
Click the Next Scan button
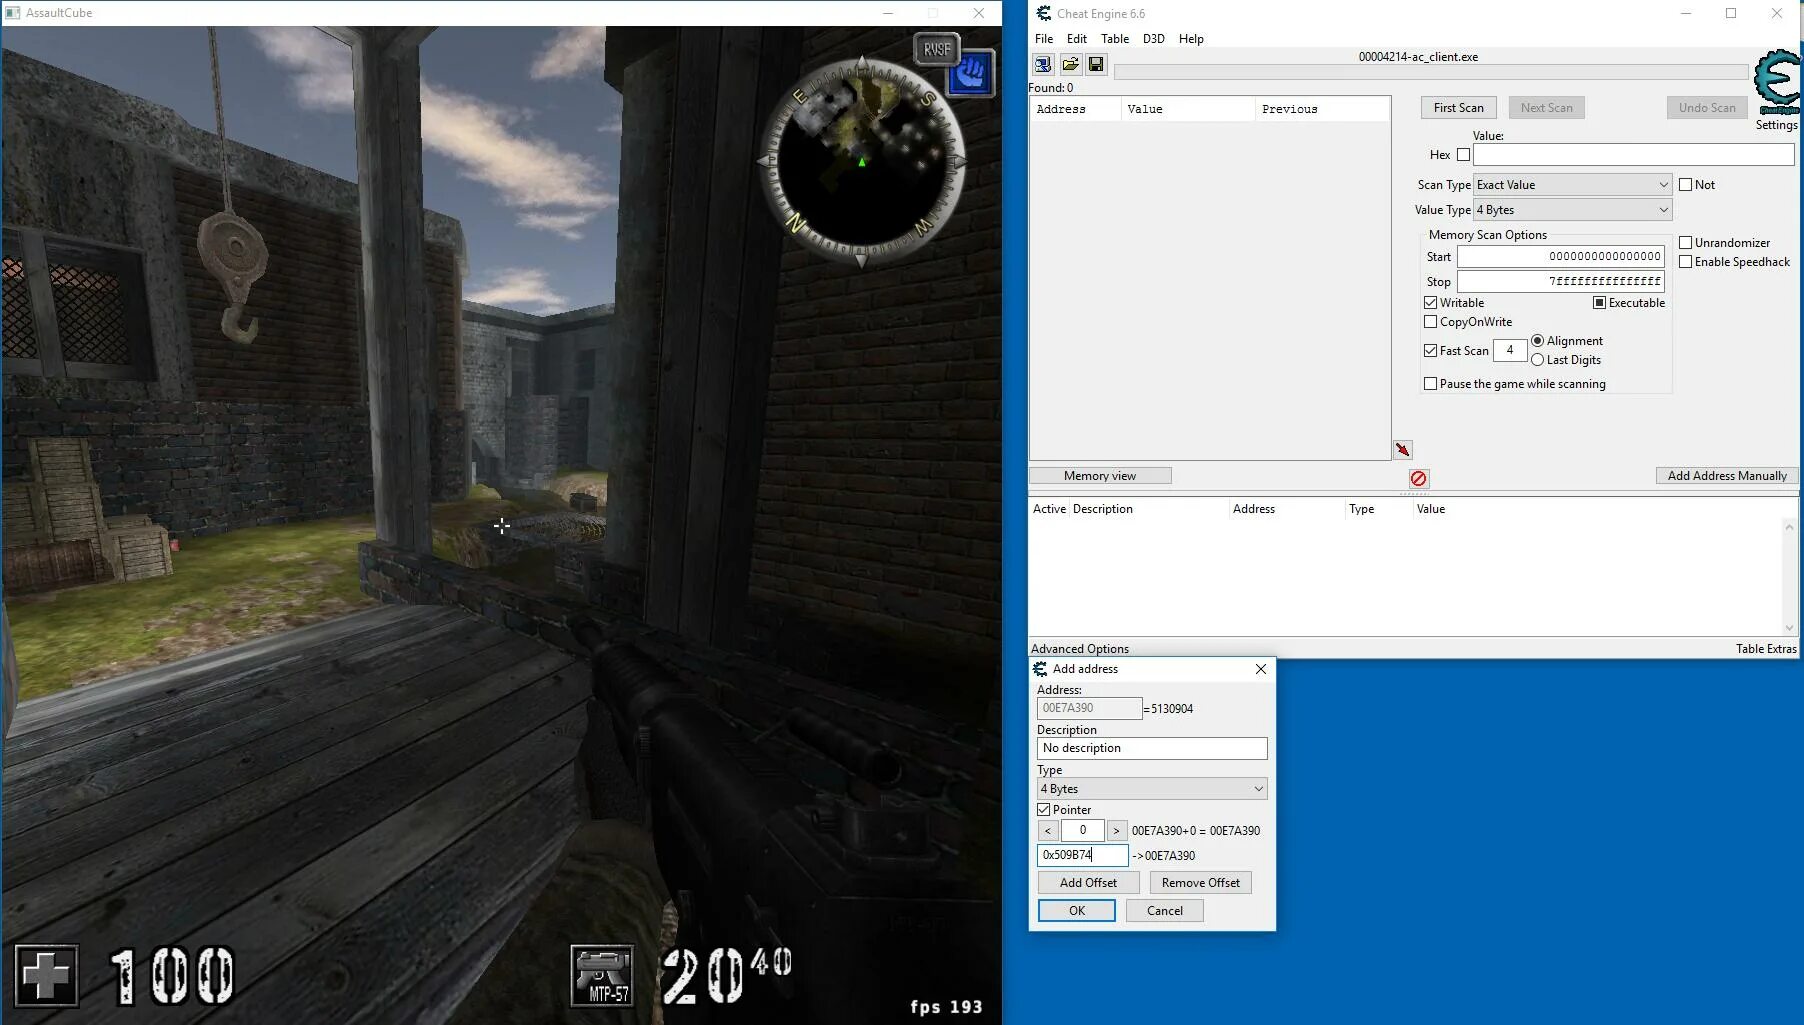1546,108
